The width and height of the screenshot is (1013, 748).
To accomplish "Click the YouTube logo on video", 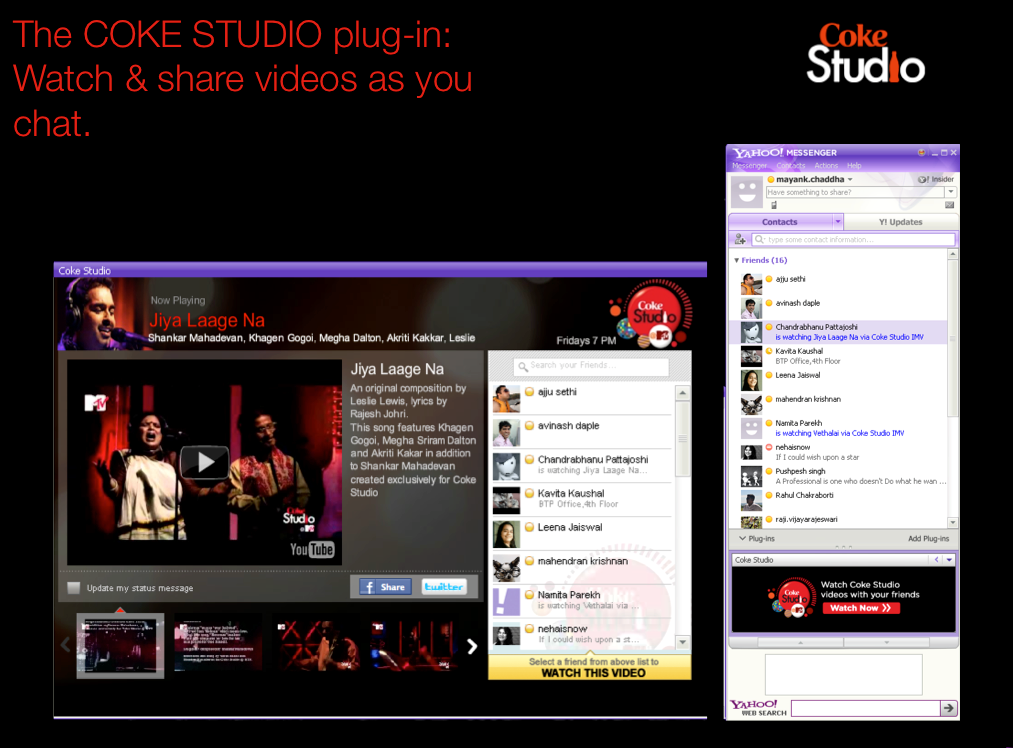I will click(312, 549).
